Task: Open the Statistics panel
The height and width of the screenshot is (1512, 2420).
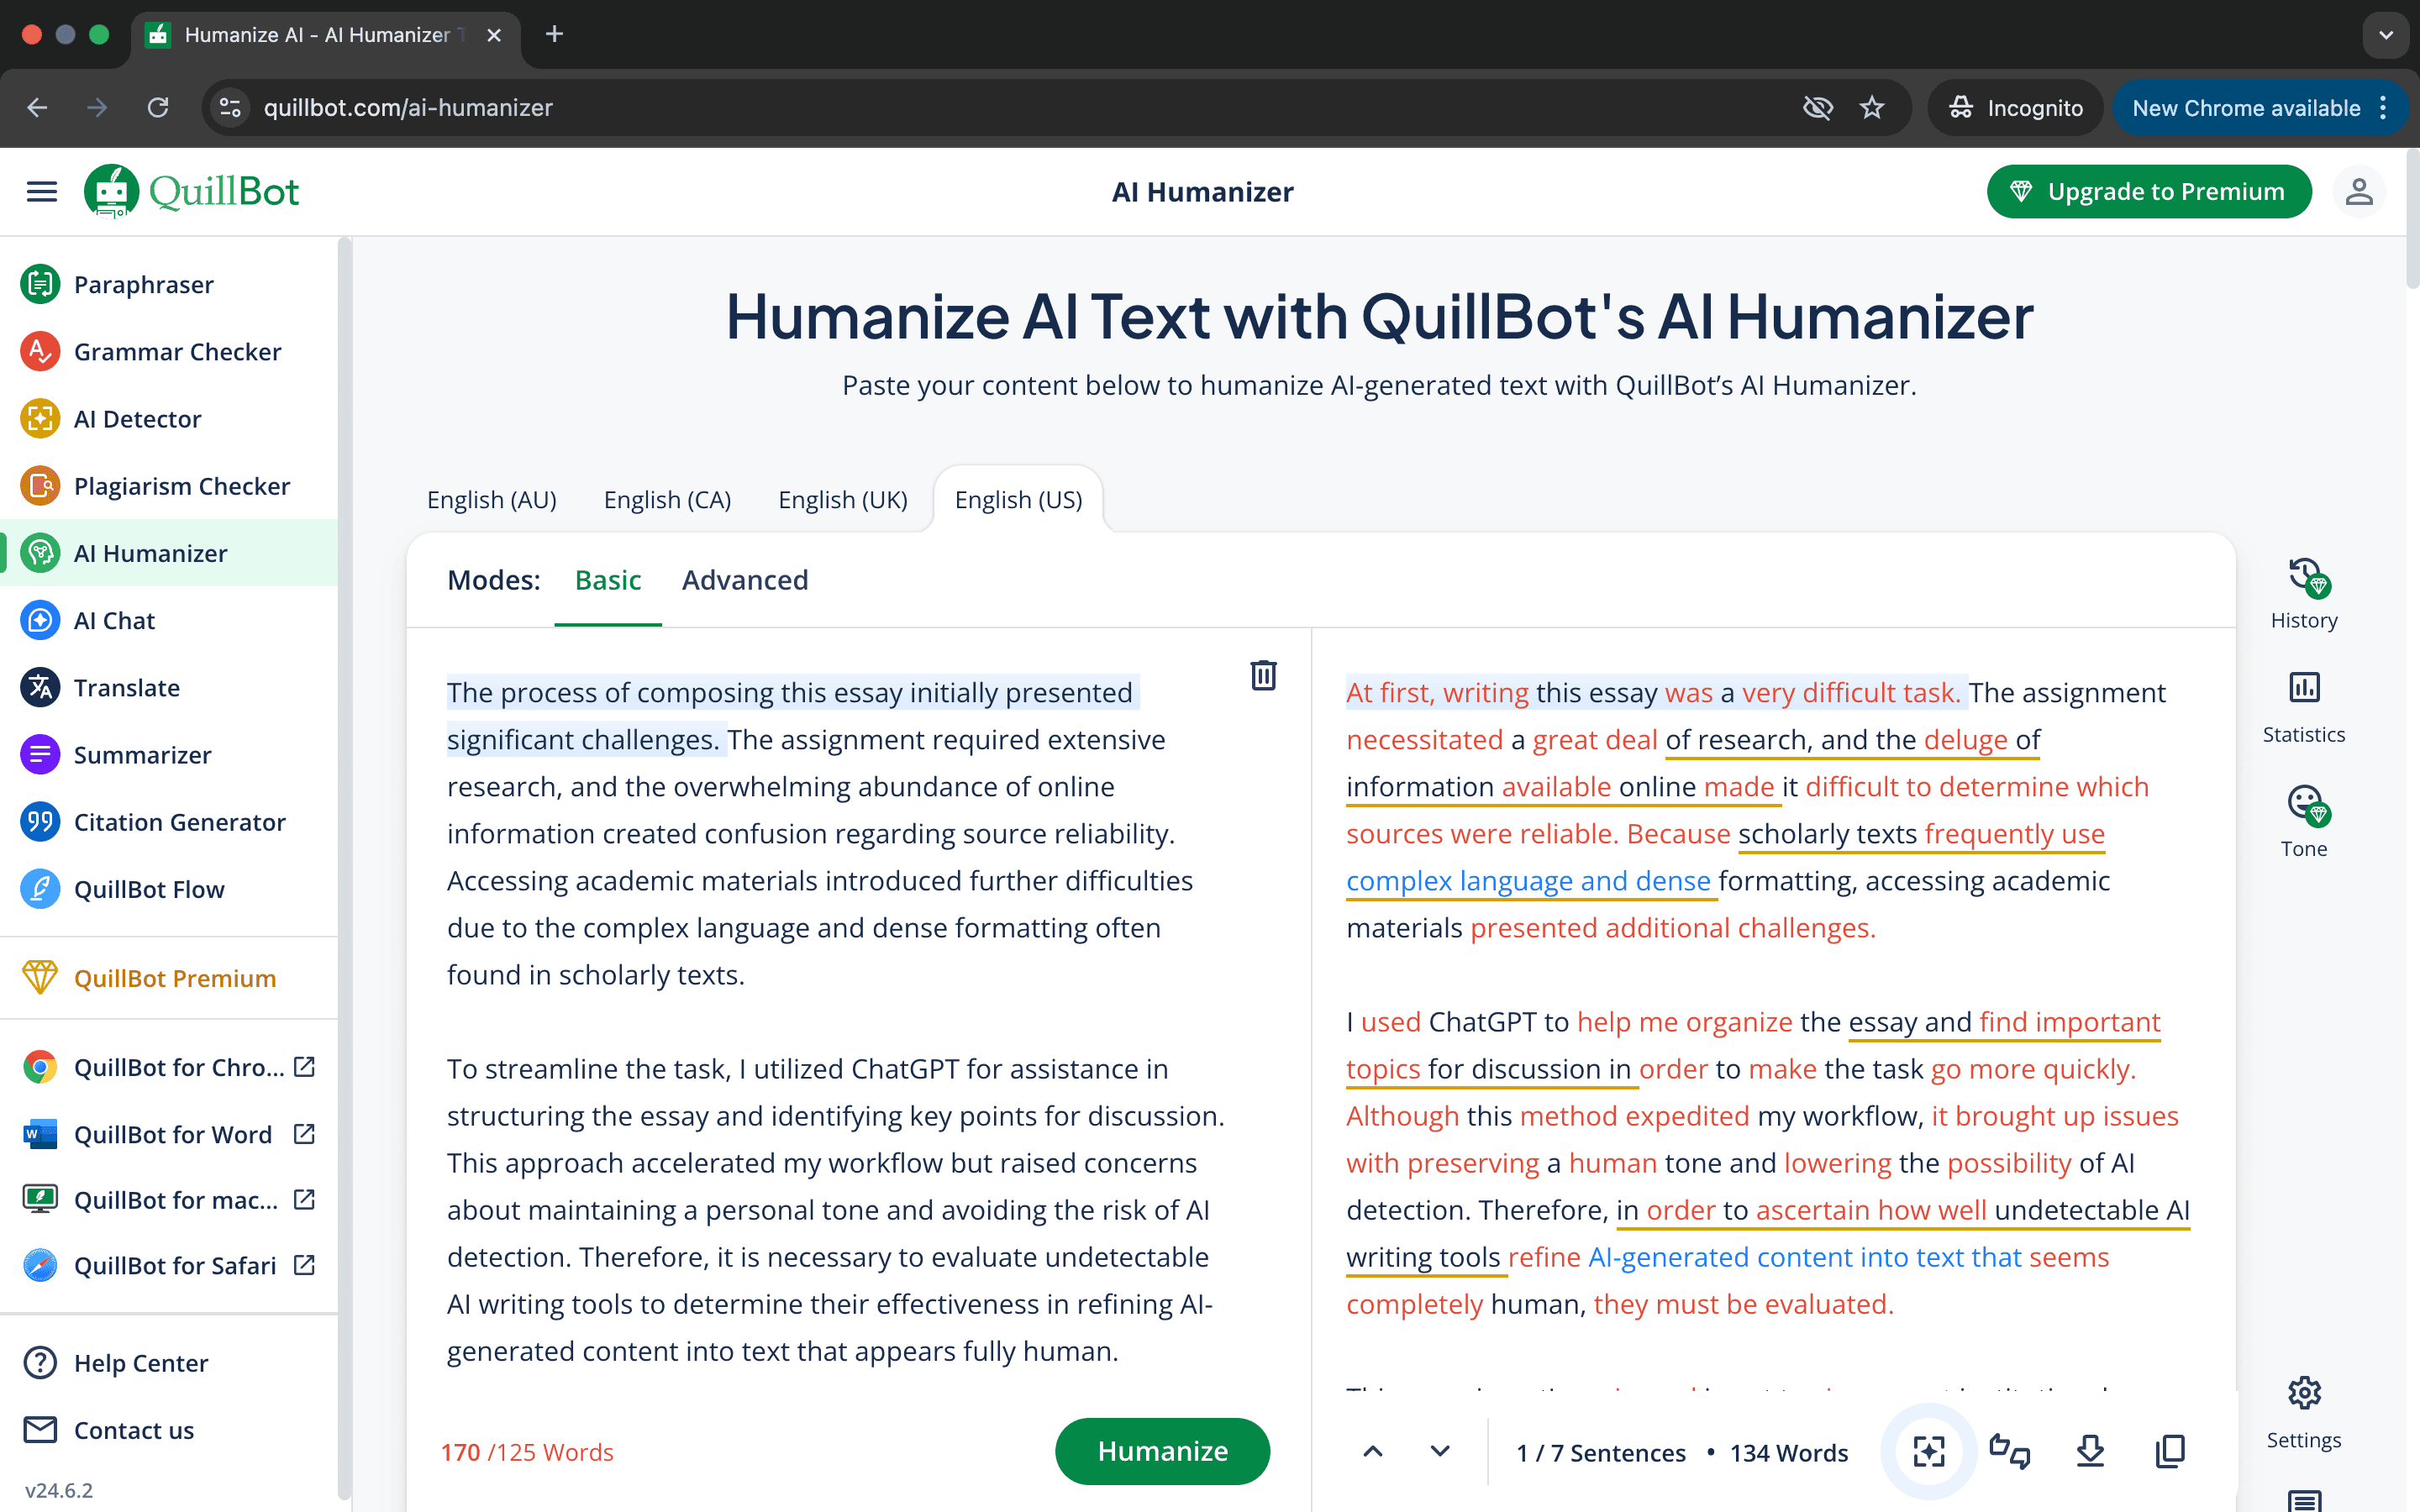Action: point(2304,708)
